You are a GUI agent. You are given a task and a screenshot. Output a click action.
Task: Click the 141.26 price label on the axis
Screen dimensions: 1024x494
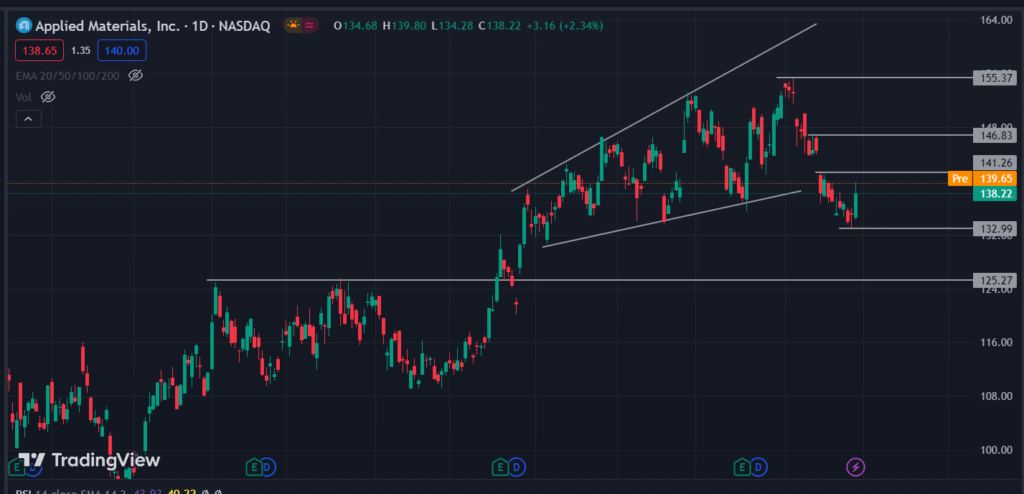click(995, 163)
